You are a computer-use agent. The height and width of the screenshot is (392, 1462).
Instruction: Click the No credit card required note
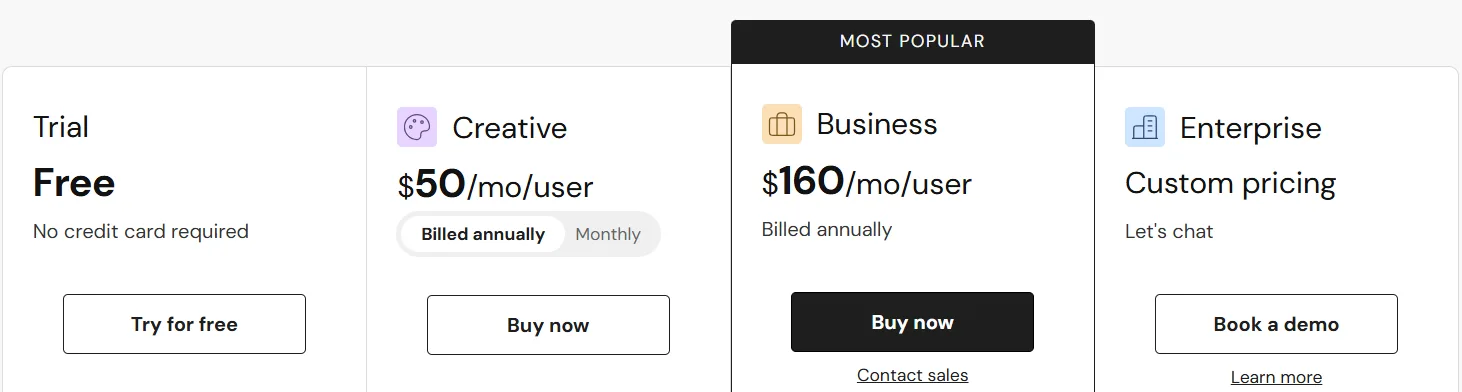[x=141, y=231]
